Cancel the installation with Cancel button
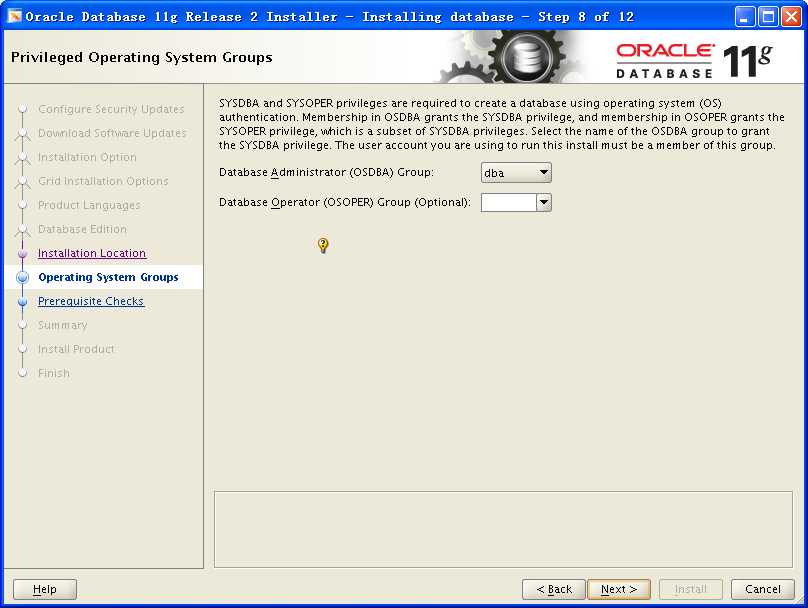This screenshot has width=808, height=608. (763, 589)
